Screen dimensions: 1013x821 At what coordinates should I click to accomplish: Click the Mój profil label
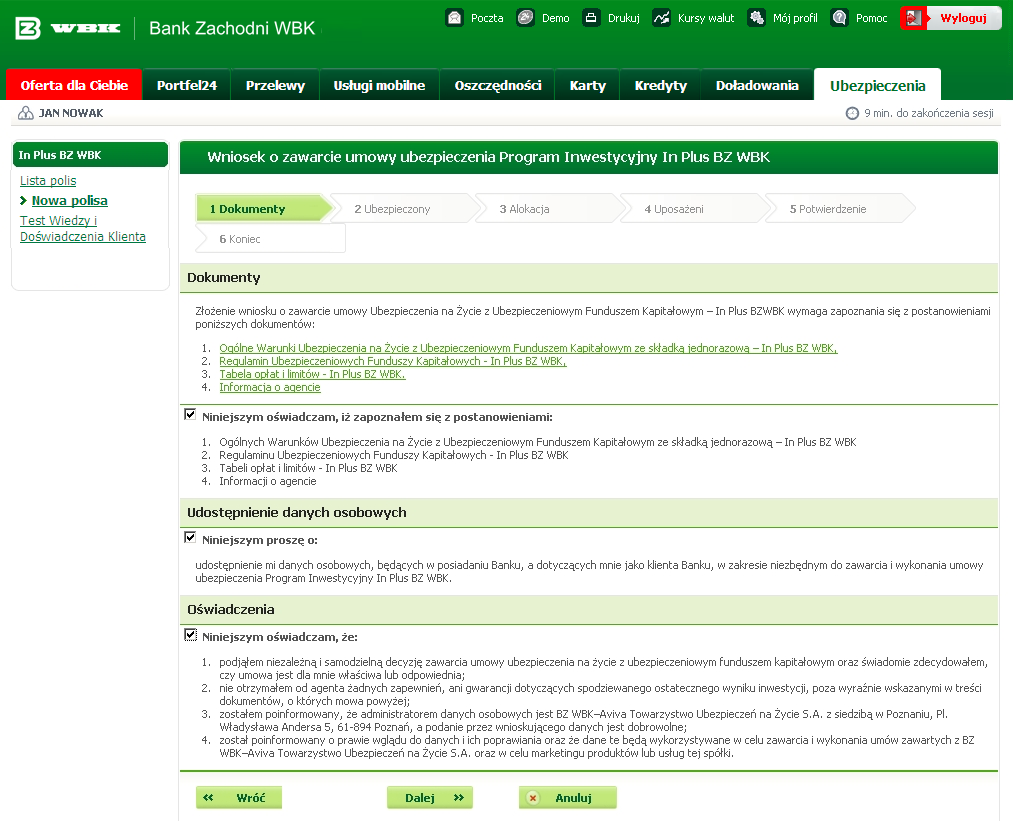[x=795, y=18]
